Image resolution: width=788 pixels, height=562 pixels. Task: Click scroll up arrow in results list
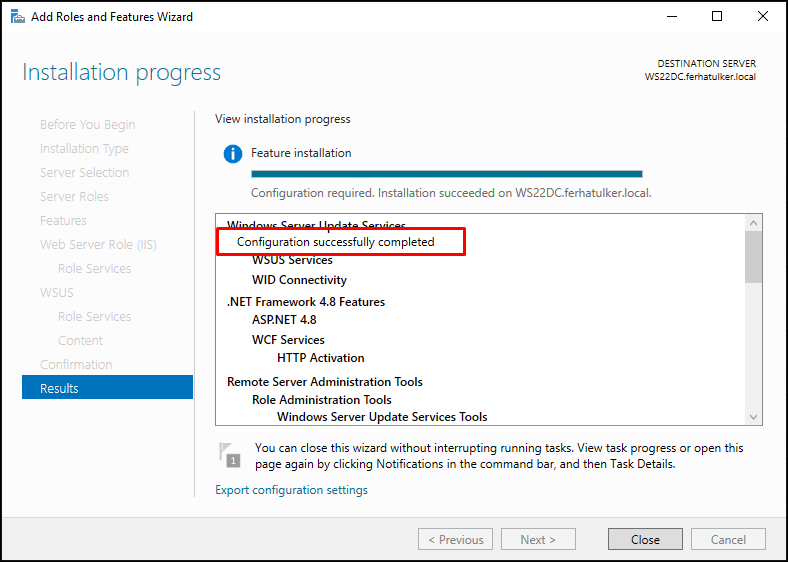coord(753,222)
